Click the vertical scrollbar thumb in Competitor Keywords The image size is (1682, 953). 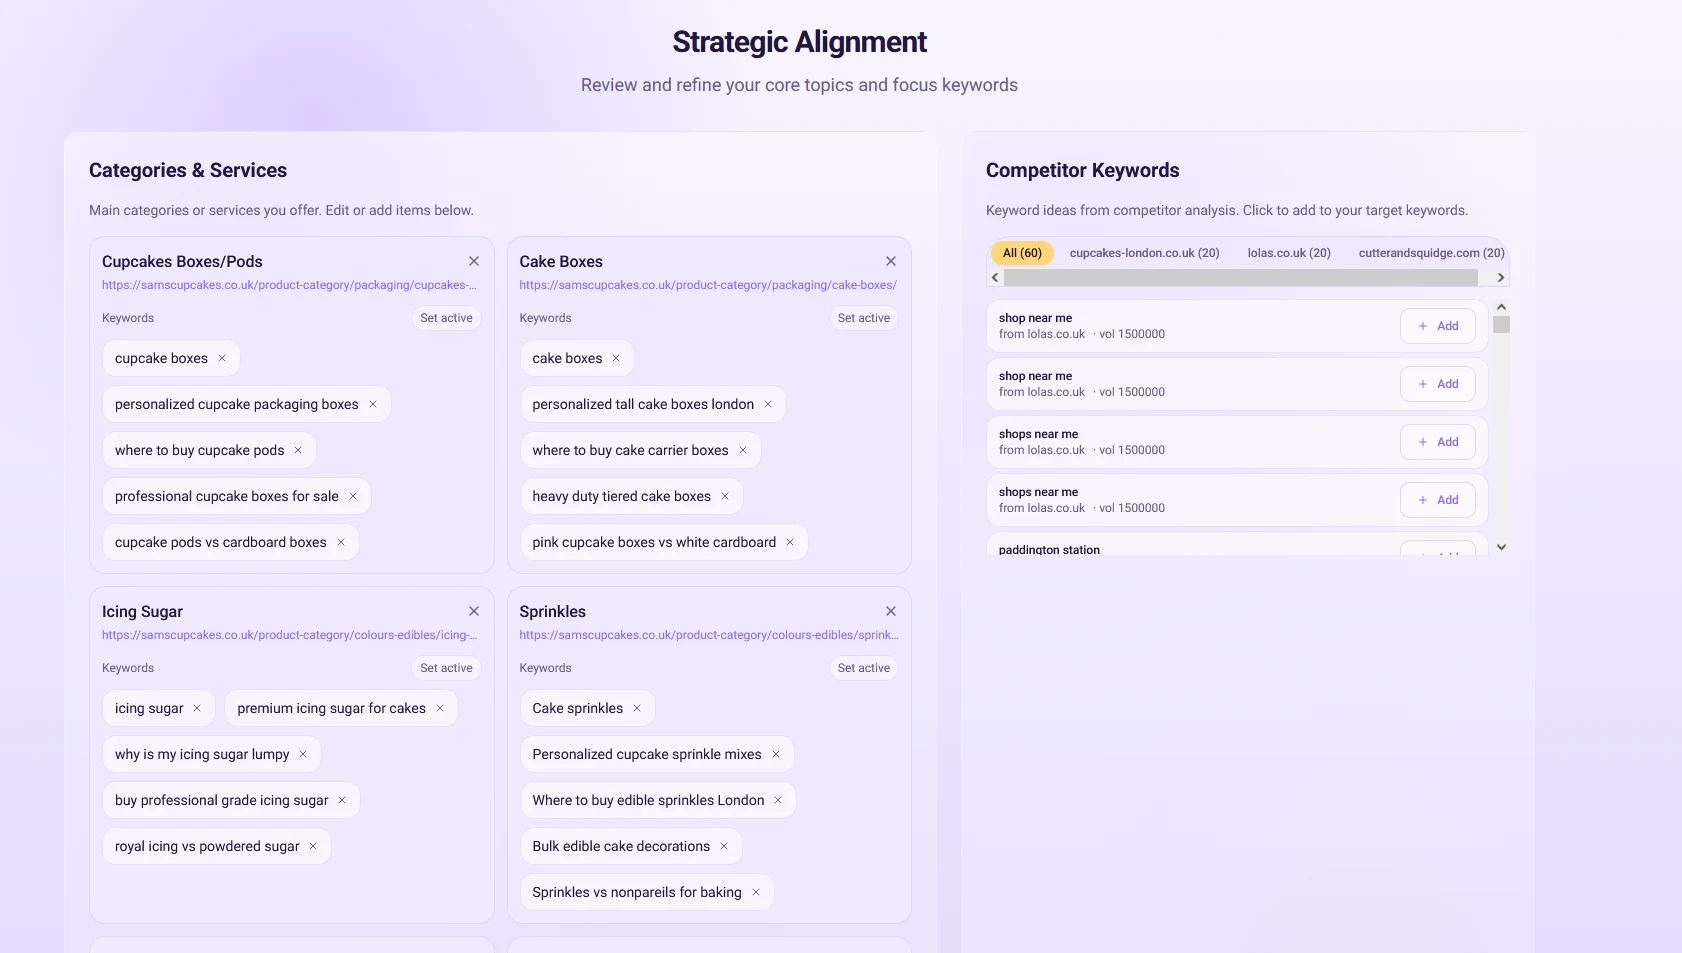(x=1501, y=325)
